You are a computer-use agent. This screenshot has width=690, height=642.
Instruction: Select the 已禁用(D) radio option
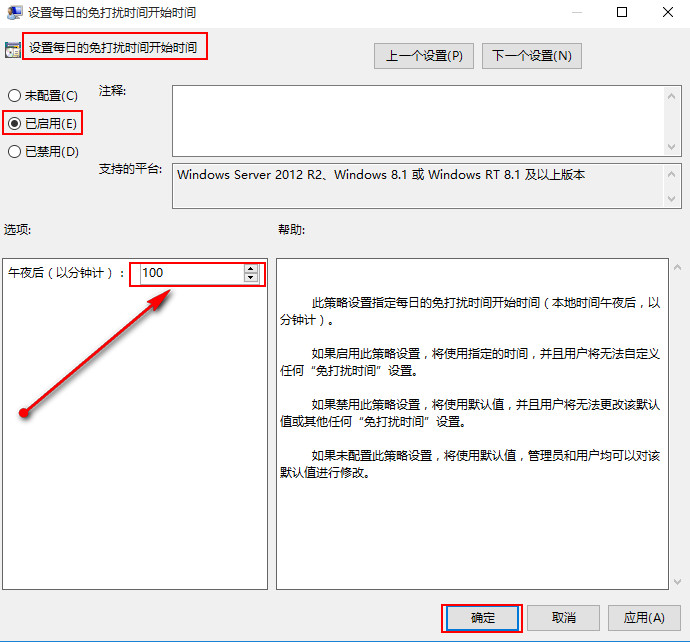[14, 152]
